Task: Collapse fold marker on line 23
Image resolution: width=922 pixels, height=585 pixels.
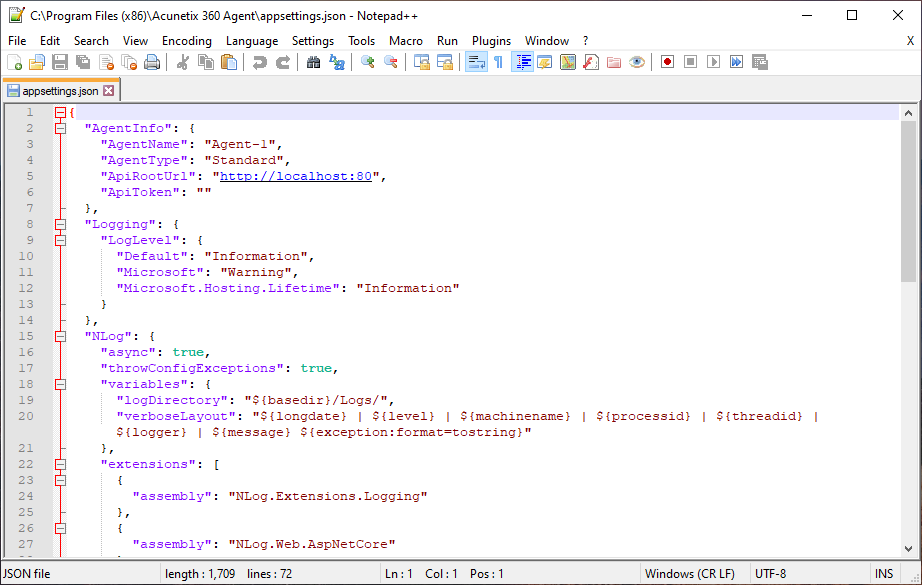Action: tap(60, 480)
